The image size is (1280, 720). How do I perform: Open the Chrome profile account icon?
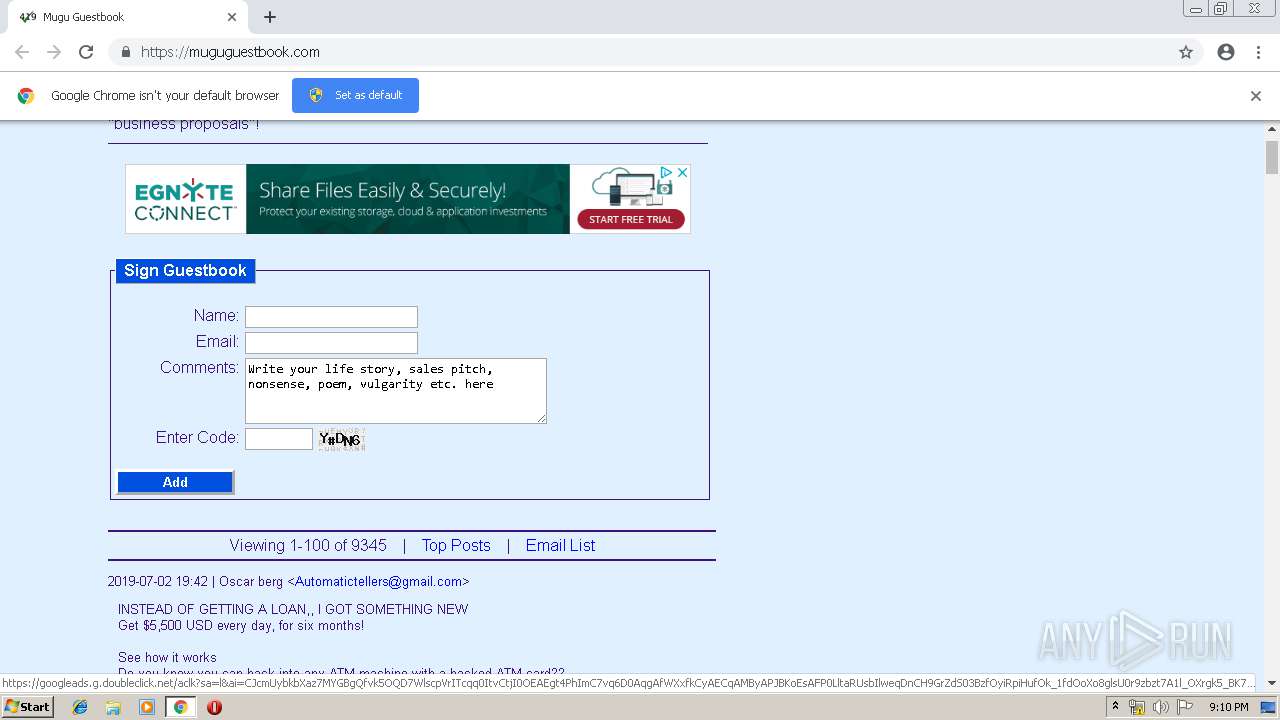[x=1226, y=52]
